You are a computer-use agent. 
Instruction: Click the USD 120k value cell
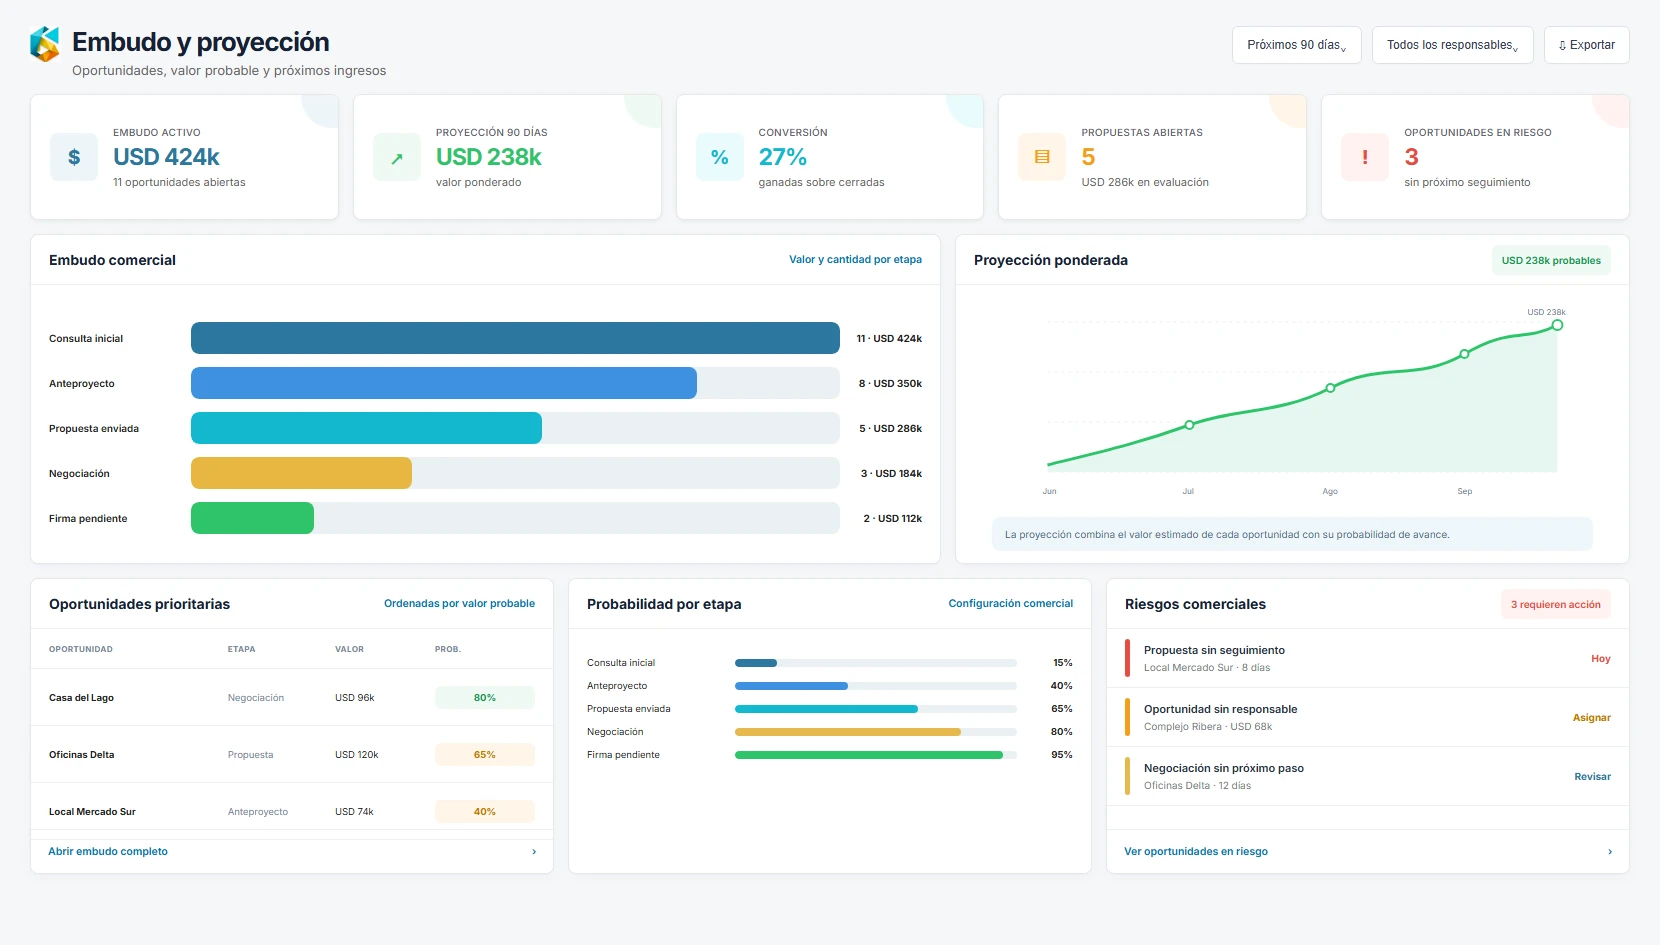(356, 754)
